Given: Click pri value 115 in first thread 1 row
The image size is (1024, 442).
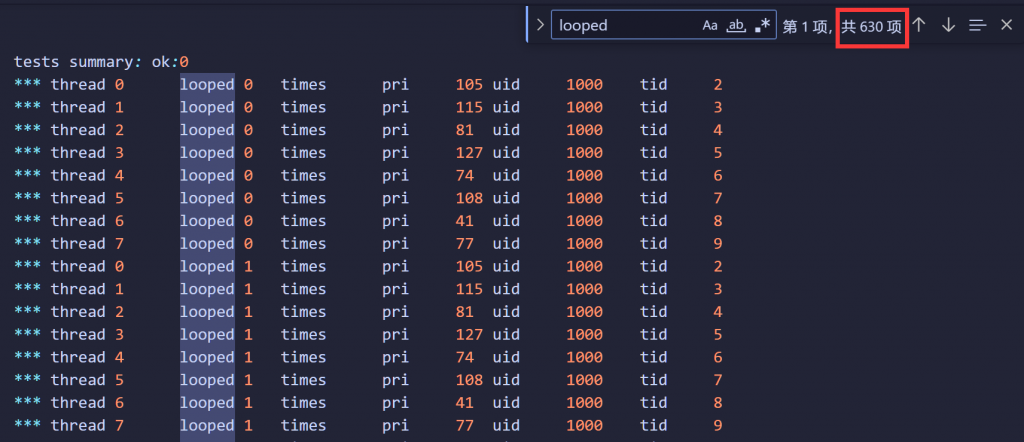Looking at the screenshot, I should pos(469,107).
